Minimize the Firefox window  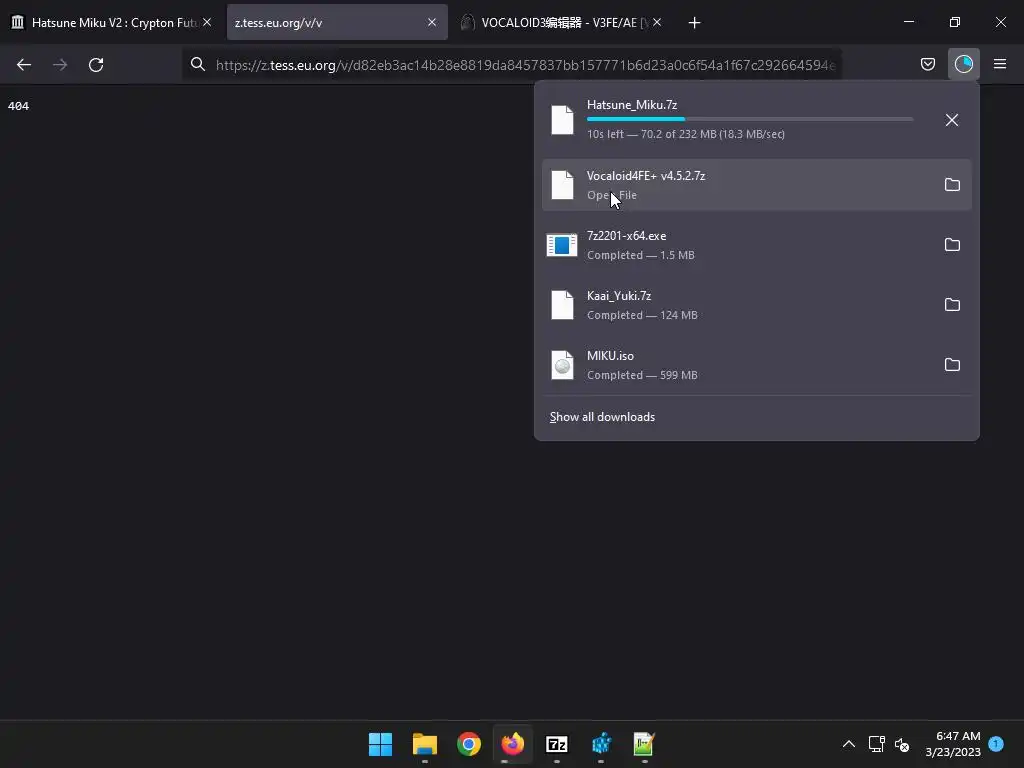tap(908, 22)
